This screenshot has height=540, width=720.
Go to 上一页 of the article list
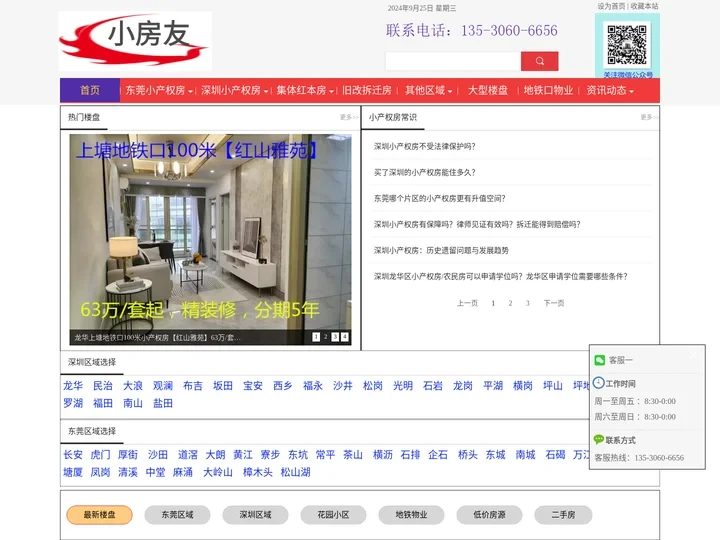(x=467, y=303)
